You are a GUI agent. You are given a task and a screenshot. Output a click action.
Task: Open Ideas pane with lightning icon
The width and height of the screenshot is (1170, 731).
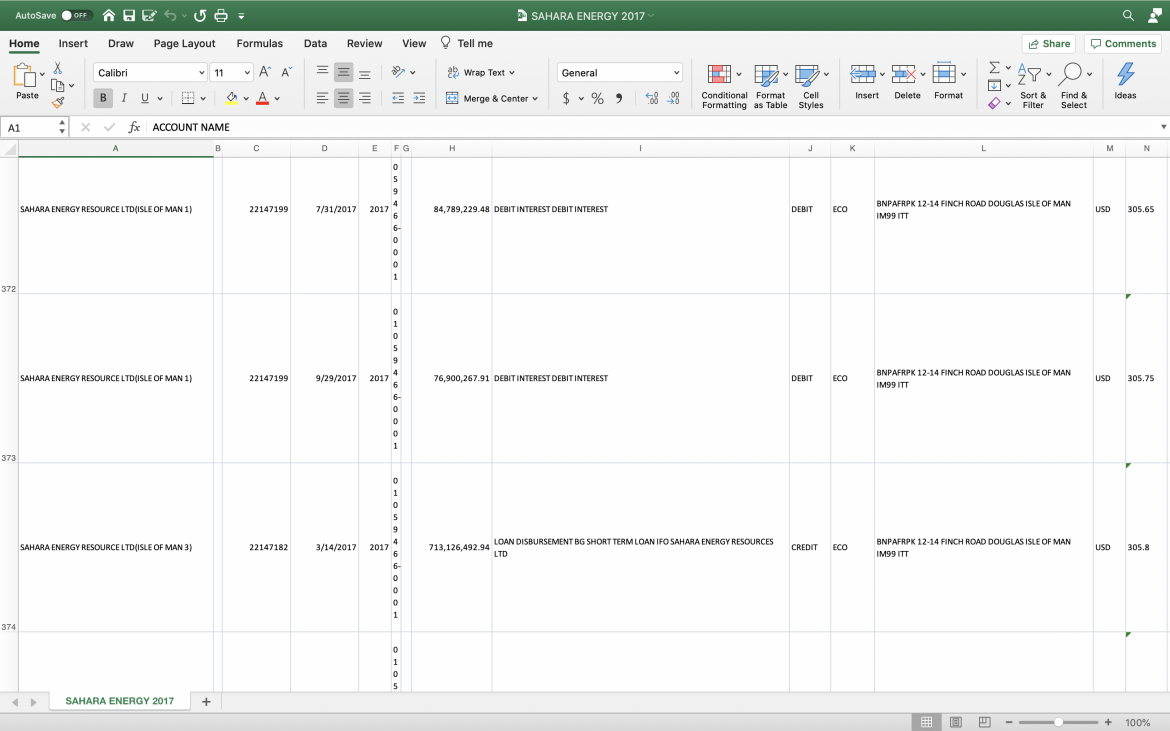point(1125,81)
